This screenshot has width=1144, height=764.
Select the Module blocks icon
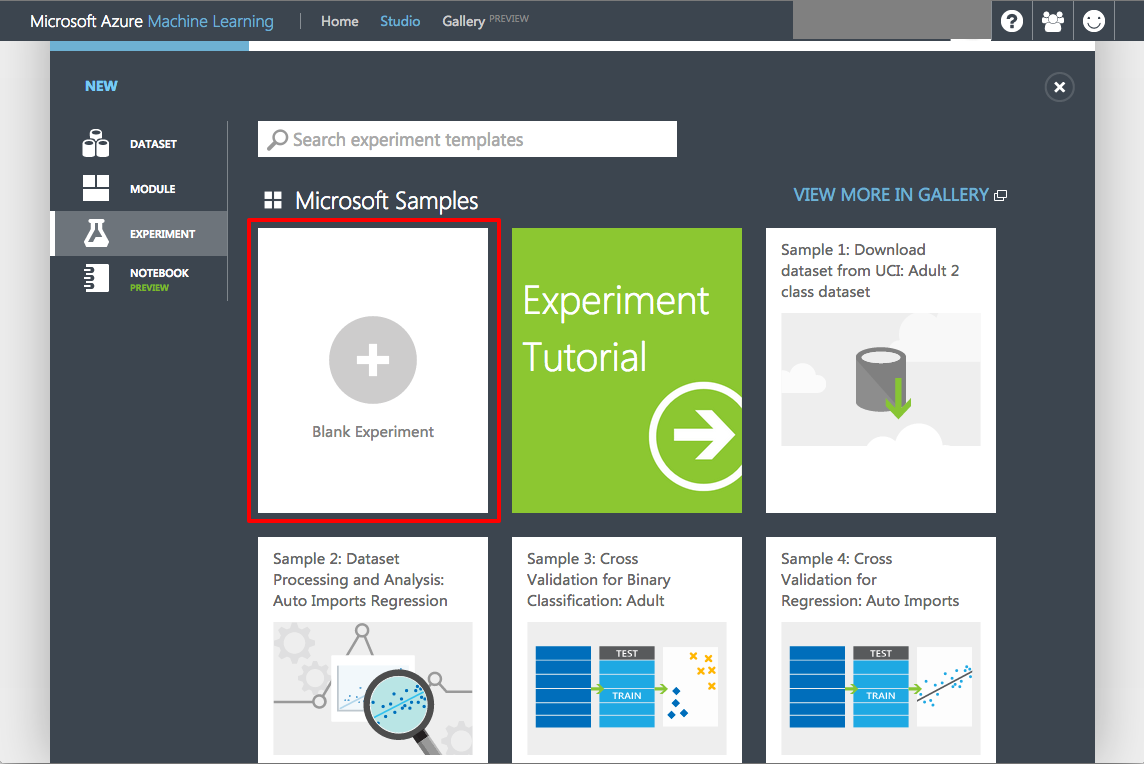pos(96,189)
